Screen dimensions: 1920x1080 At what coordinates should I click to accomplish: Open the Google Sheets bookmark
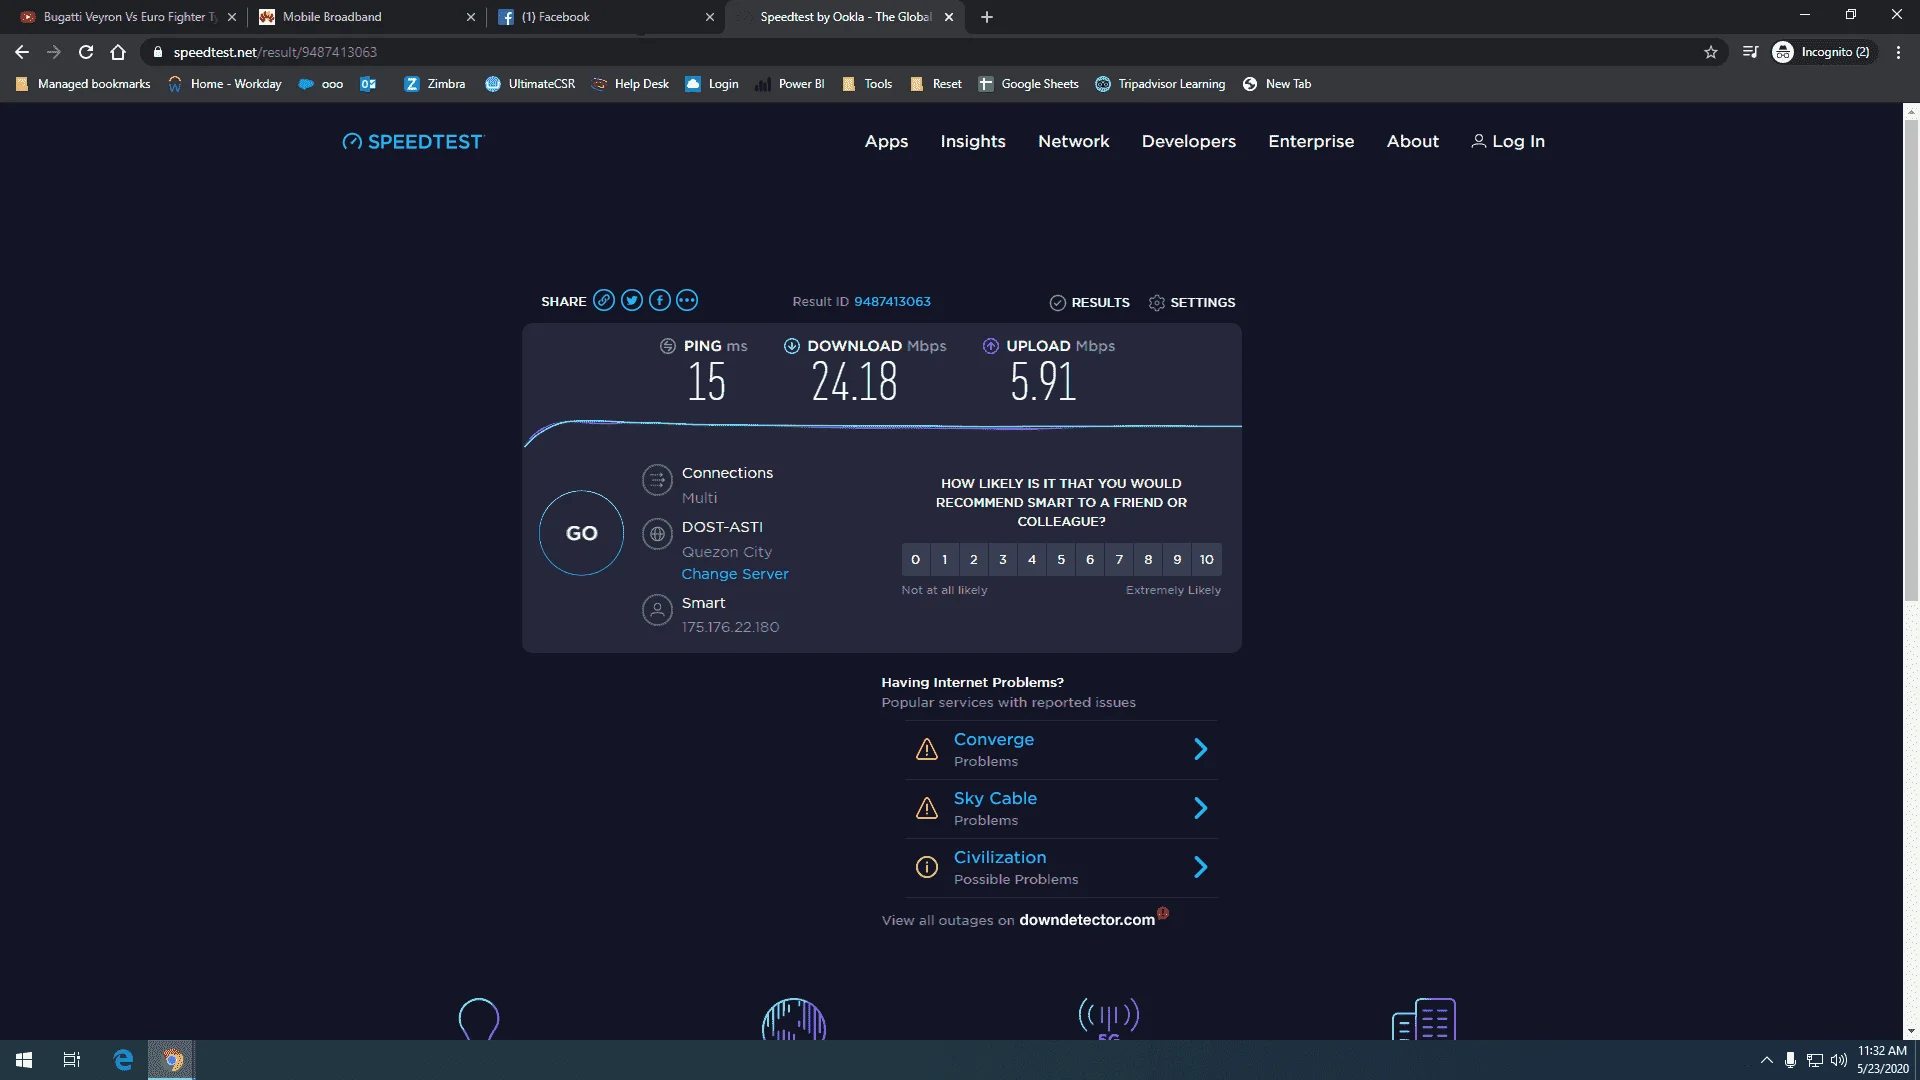[1028, 84]
